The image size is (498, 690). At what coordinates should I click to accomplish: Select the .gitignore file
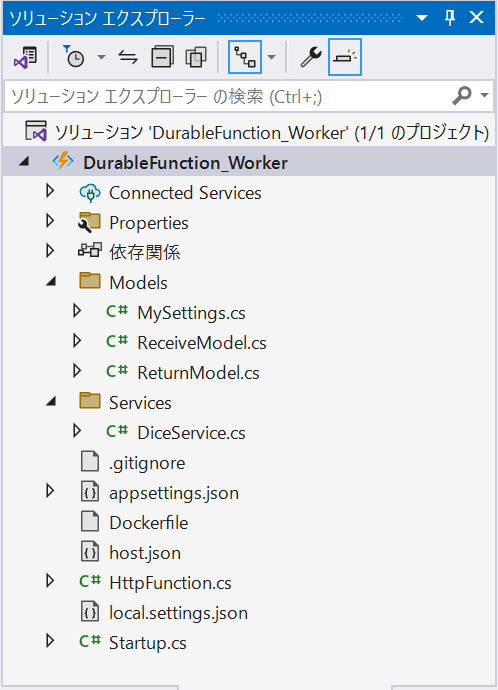[147, 463]
